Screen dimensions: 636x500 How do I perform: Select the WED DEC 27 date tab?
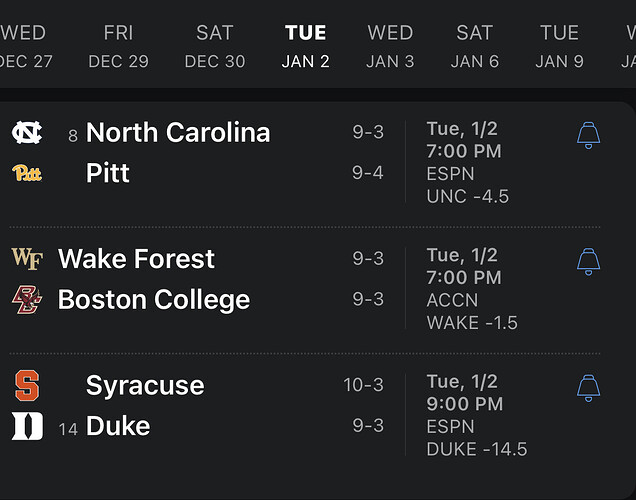(27, 46)
